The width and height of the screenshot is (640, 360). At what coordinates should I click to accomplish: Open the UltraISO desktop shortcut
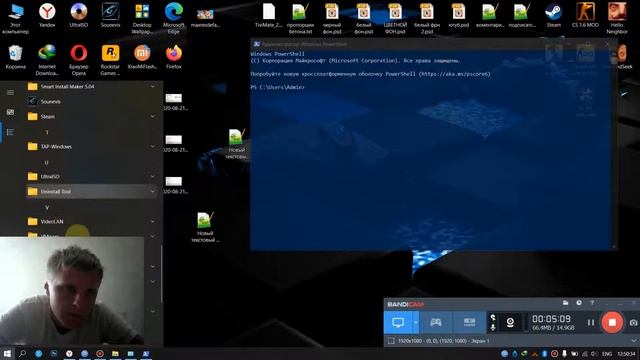(x=78, y=15)
